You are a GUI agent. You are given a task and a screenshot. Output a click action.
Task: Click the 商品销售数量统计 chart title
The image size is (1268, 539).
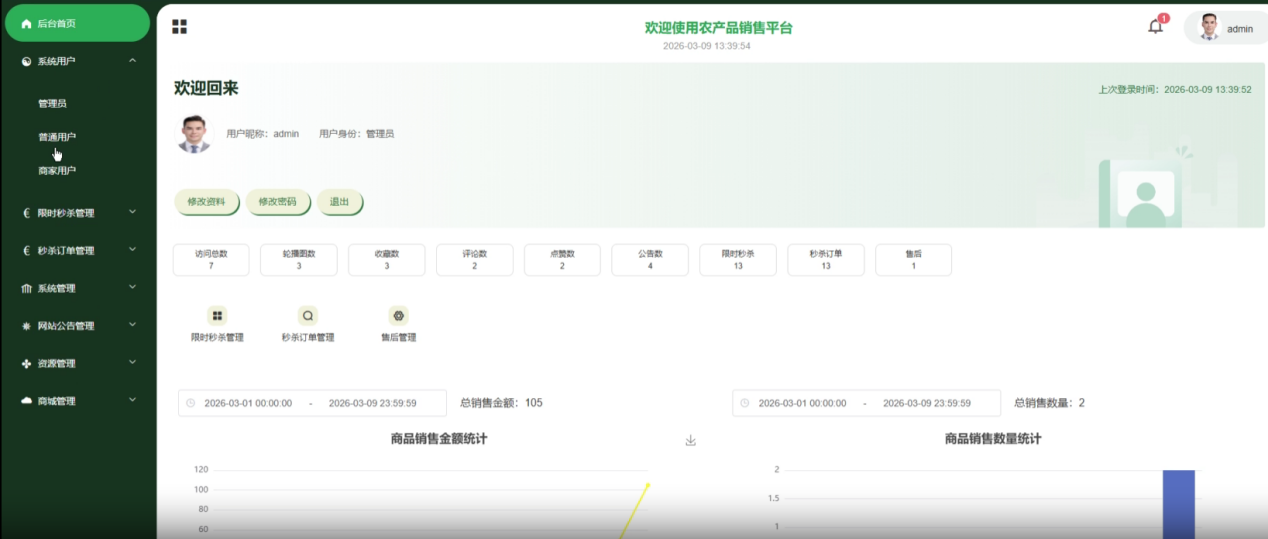993,438
